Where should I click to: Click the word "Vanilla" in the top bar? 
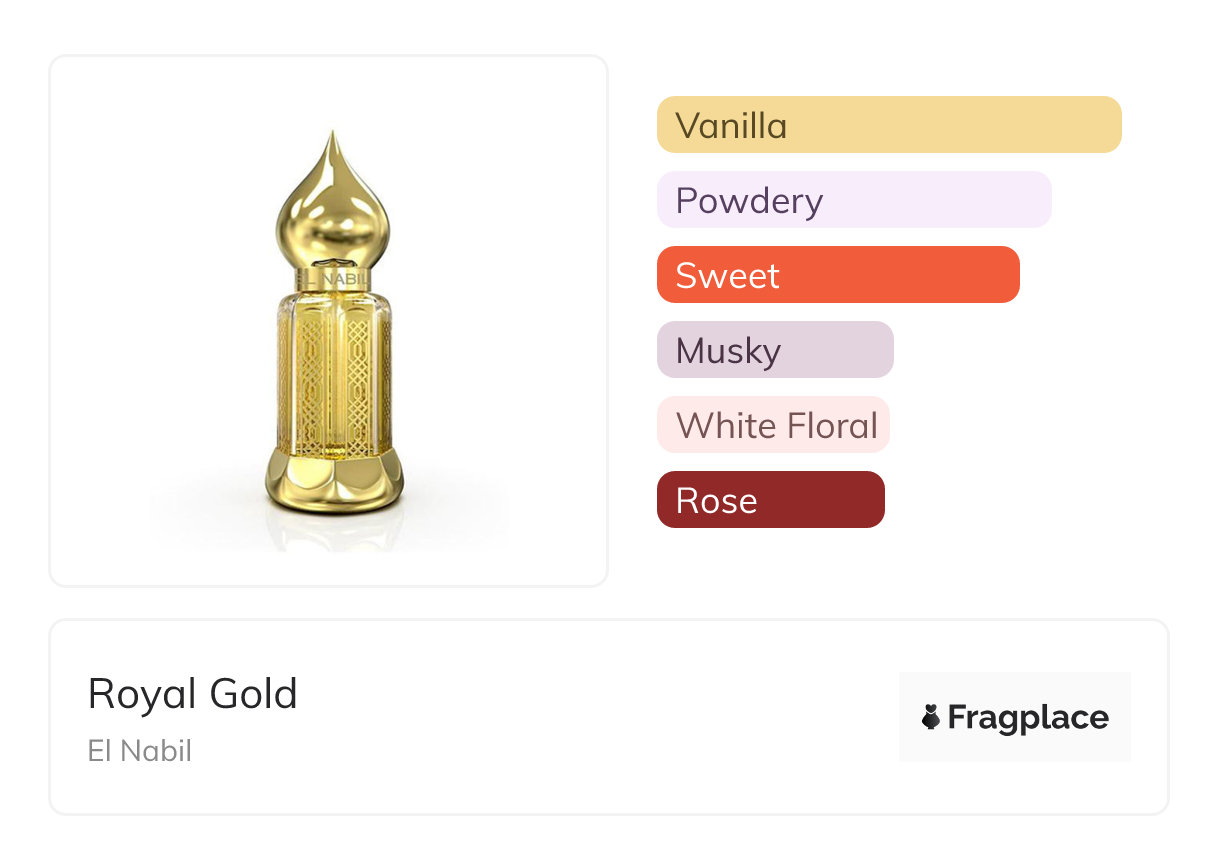(731, 126)
